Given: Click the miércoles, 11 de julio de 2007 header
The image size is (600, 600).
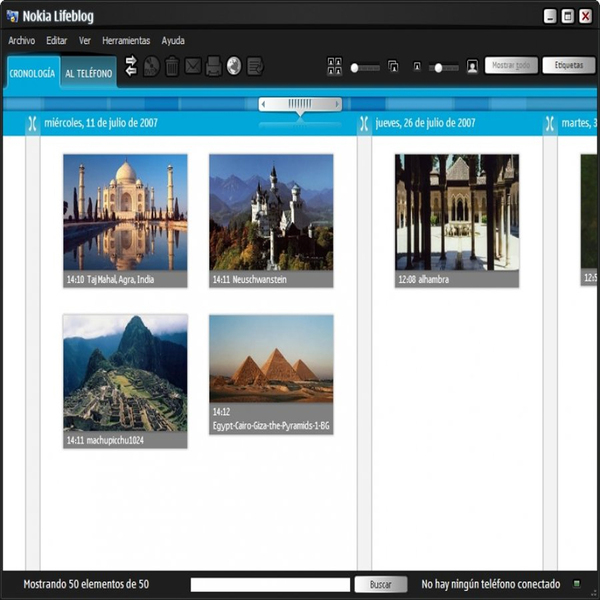Looking at the screenshot, I should [x=101, y=123].
